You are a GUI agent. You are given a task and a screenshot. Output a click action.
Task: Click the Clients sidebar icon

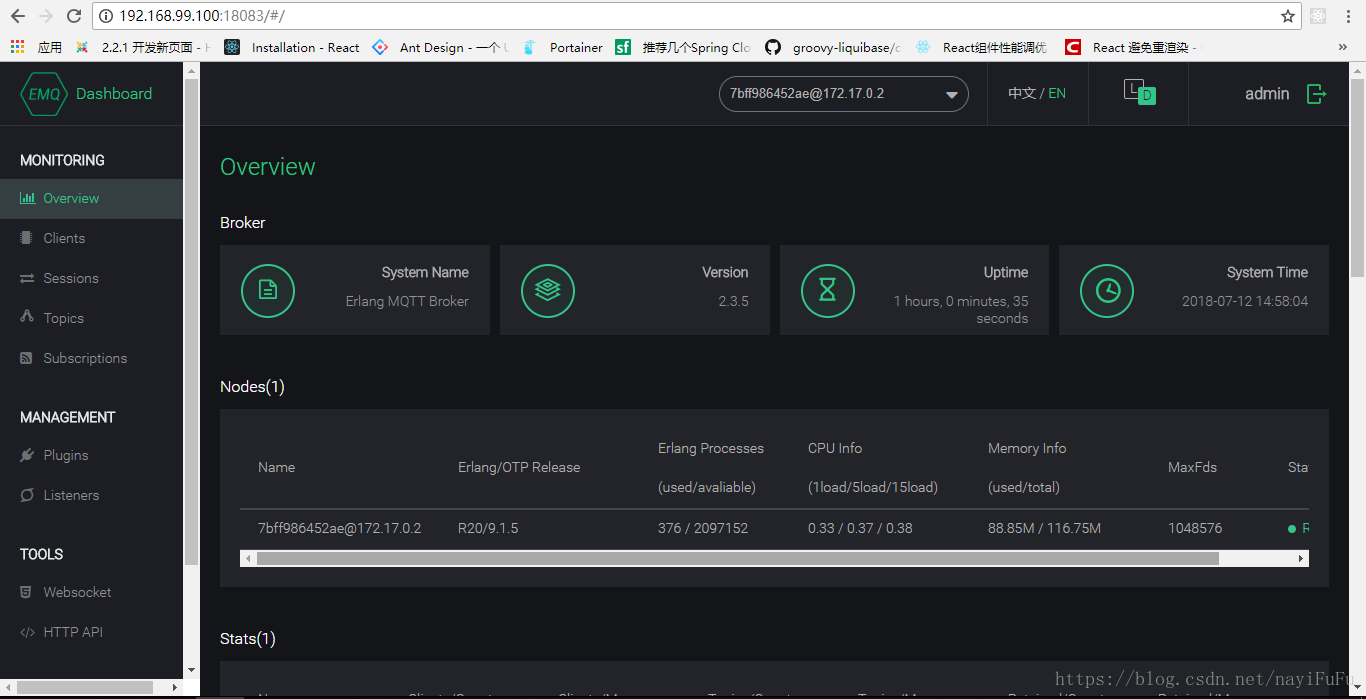(x=26, y=238)
